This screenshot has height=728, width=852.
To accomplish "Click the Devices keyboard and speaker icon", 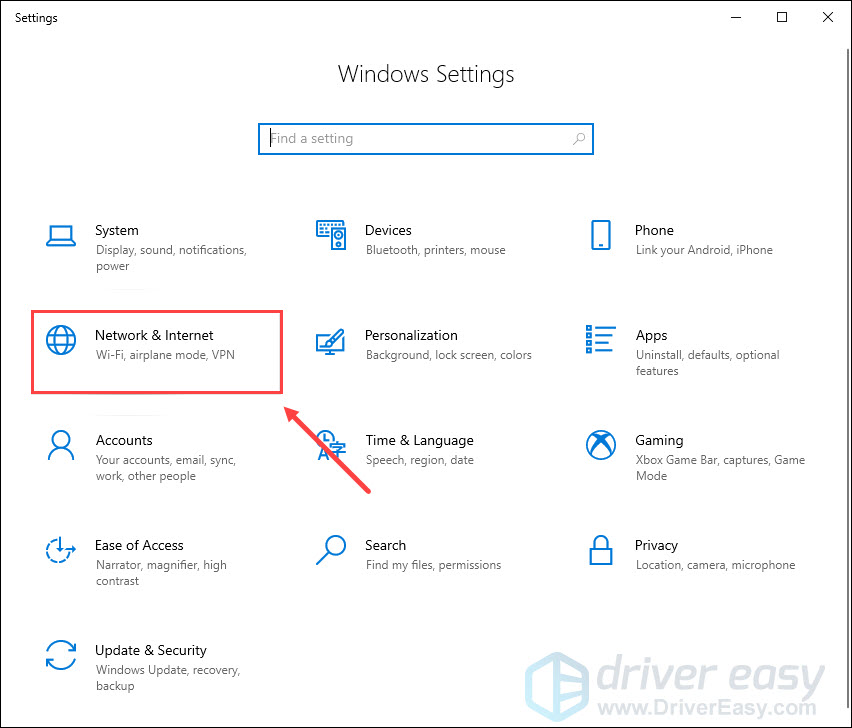I will (x=331, y=235).
